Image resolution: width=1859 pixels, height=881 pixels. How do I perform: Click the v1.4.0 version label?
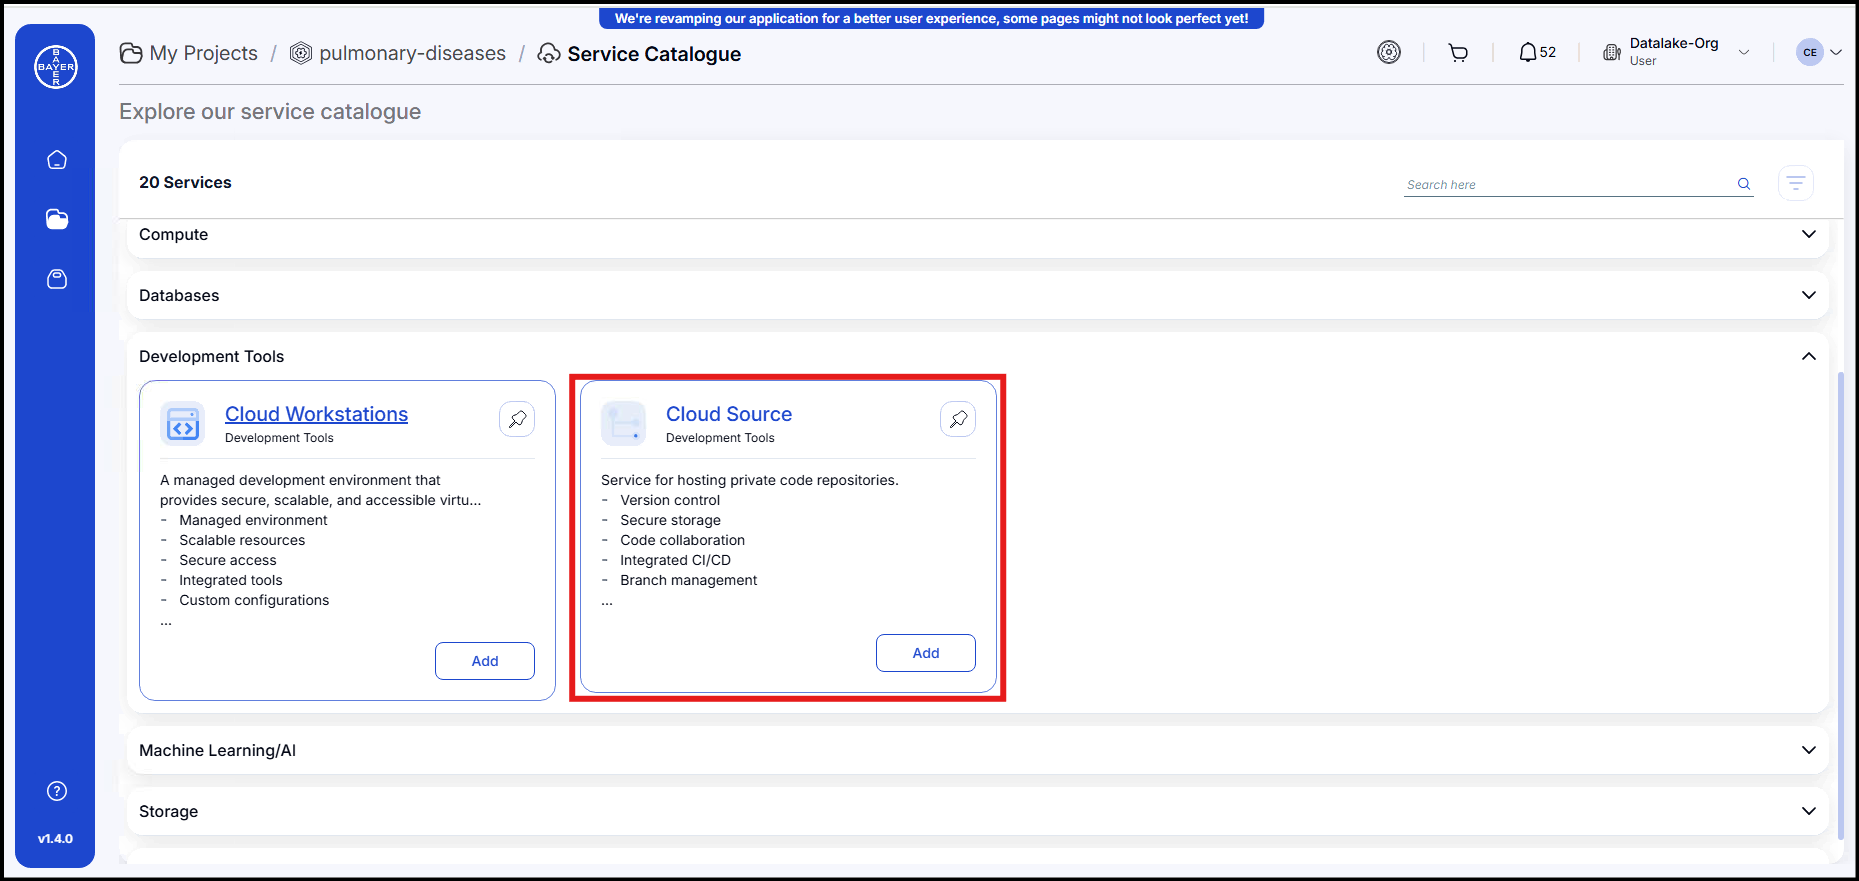[55, 839]
